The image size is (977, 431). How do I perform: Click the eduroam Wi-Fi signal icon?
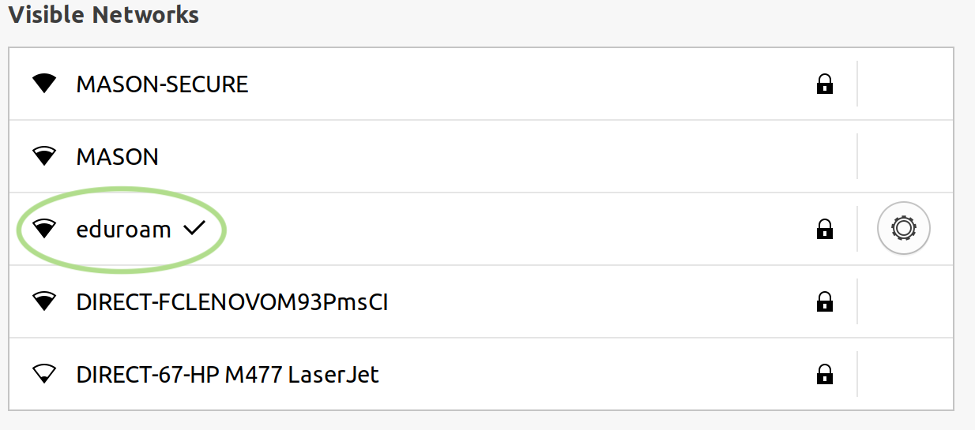[x=44, y=229]
